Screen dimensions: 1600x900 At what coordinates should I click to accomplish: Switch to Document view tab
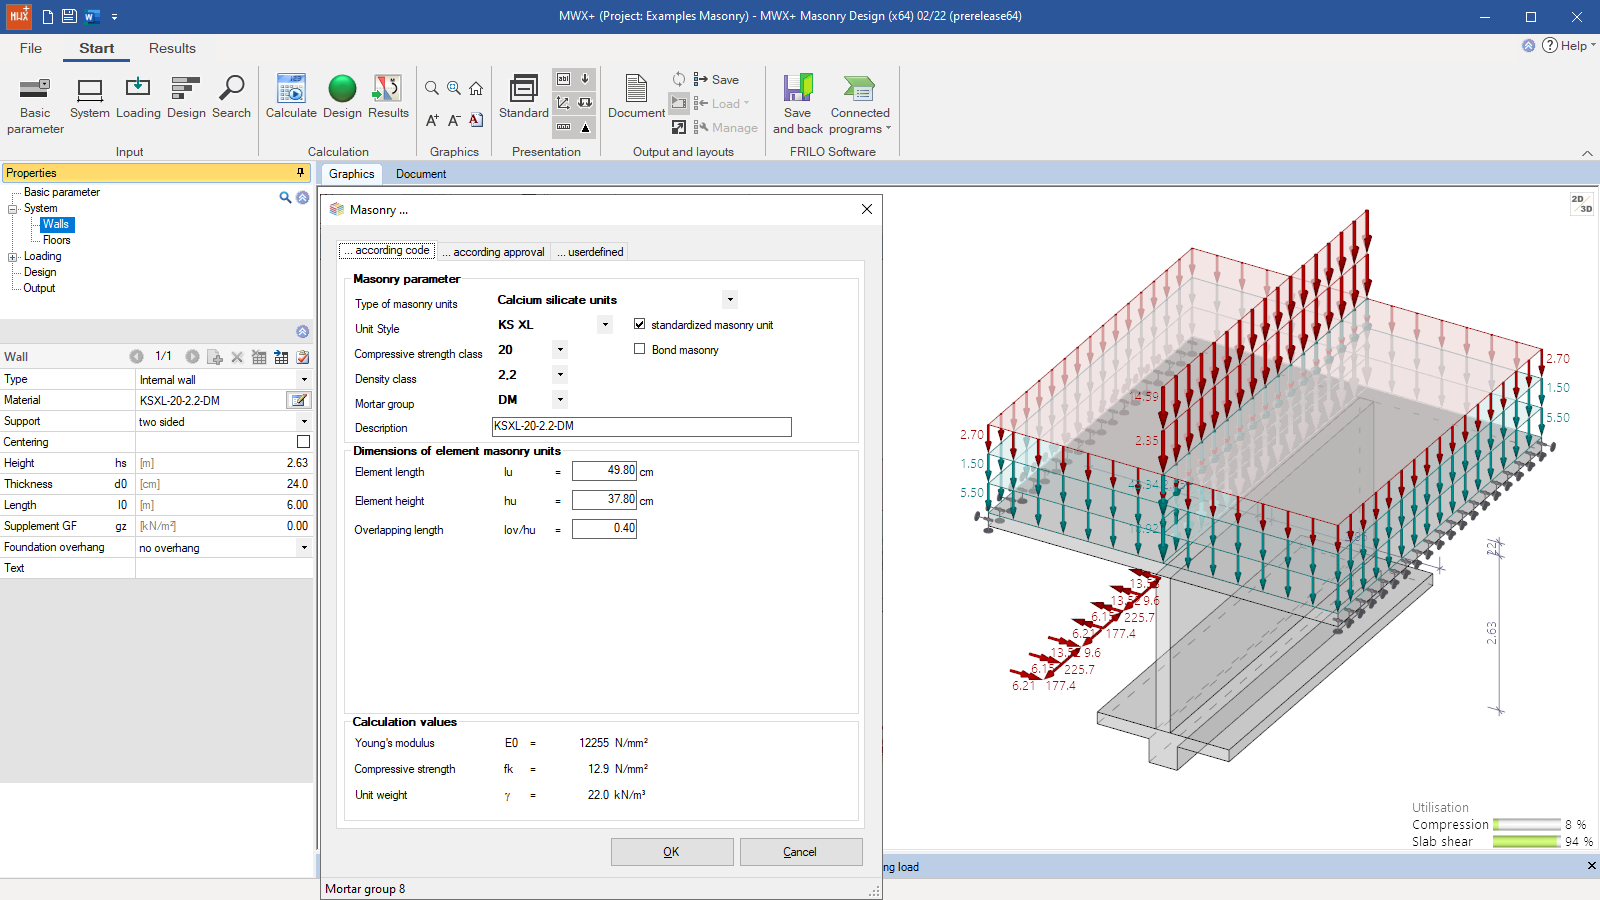point(421,174)
